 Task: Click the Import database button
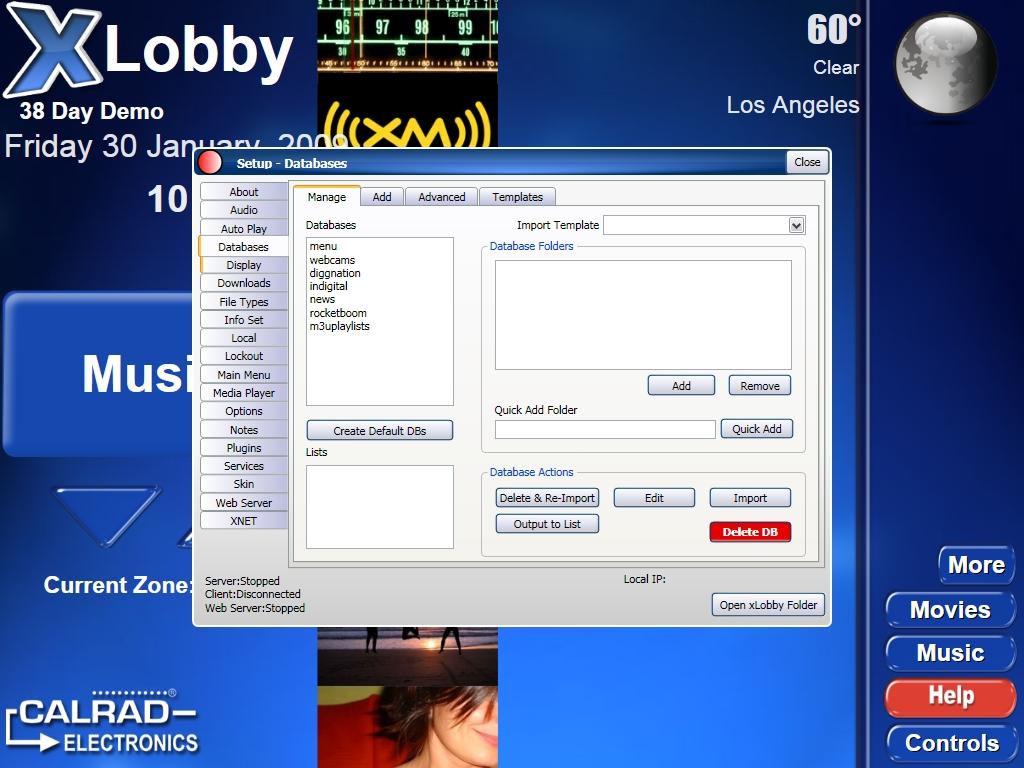[x=750, y=498]
